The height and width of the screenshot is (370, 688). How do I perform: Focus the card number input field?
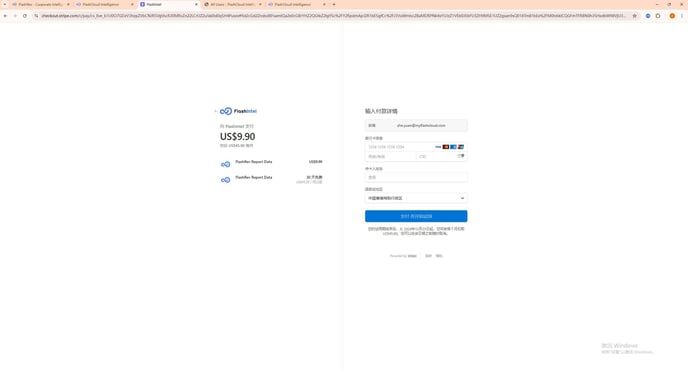click(416, 147)
